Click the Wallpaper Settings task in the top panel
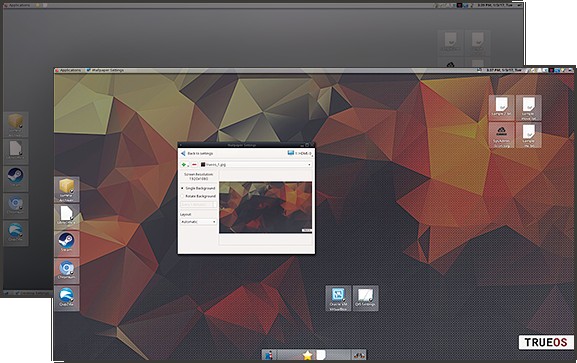Image resolution: width=577 pixels, height=363 pixels. 105,70
